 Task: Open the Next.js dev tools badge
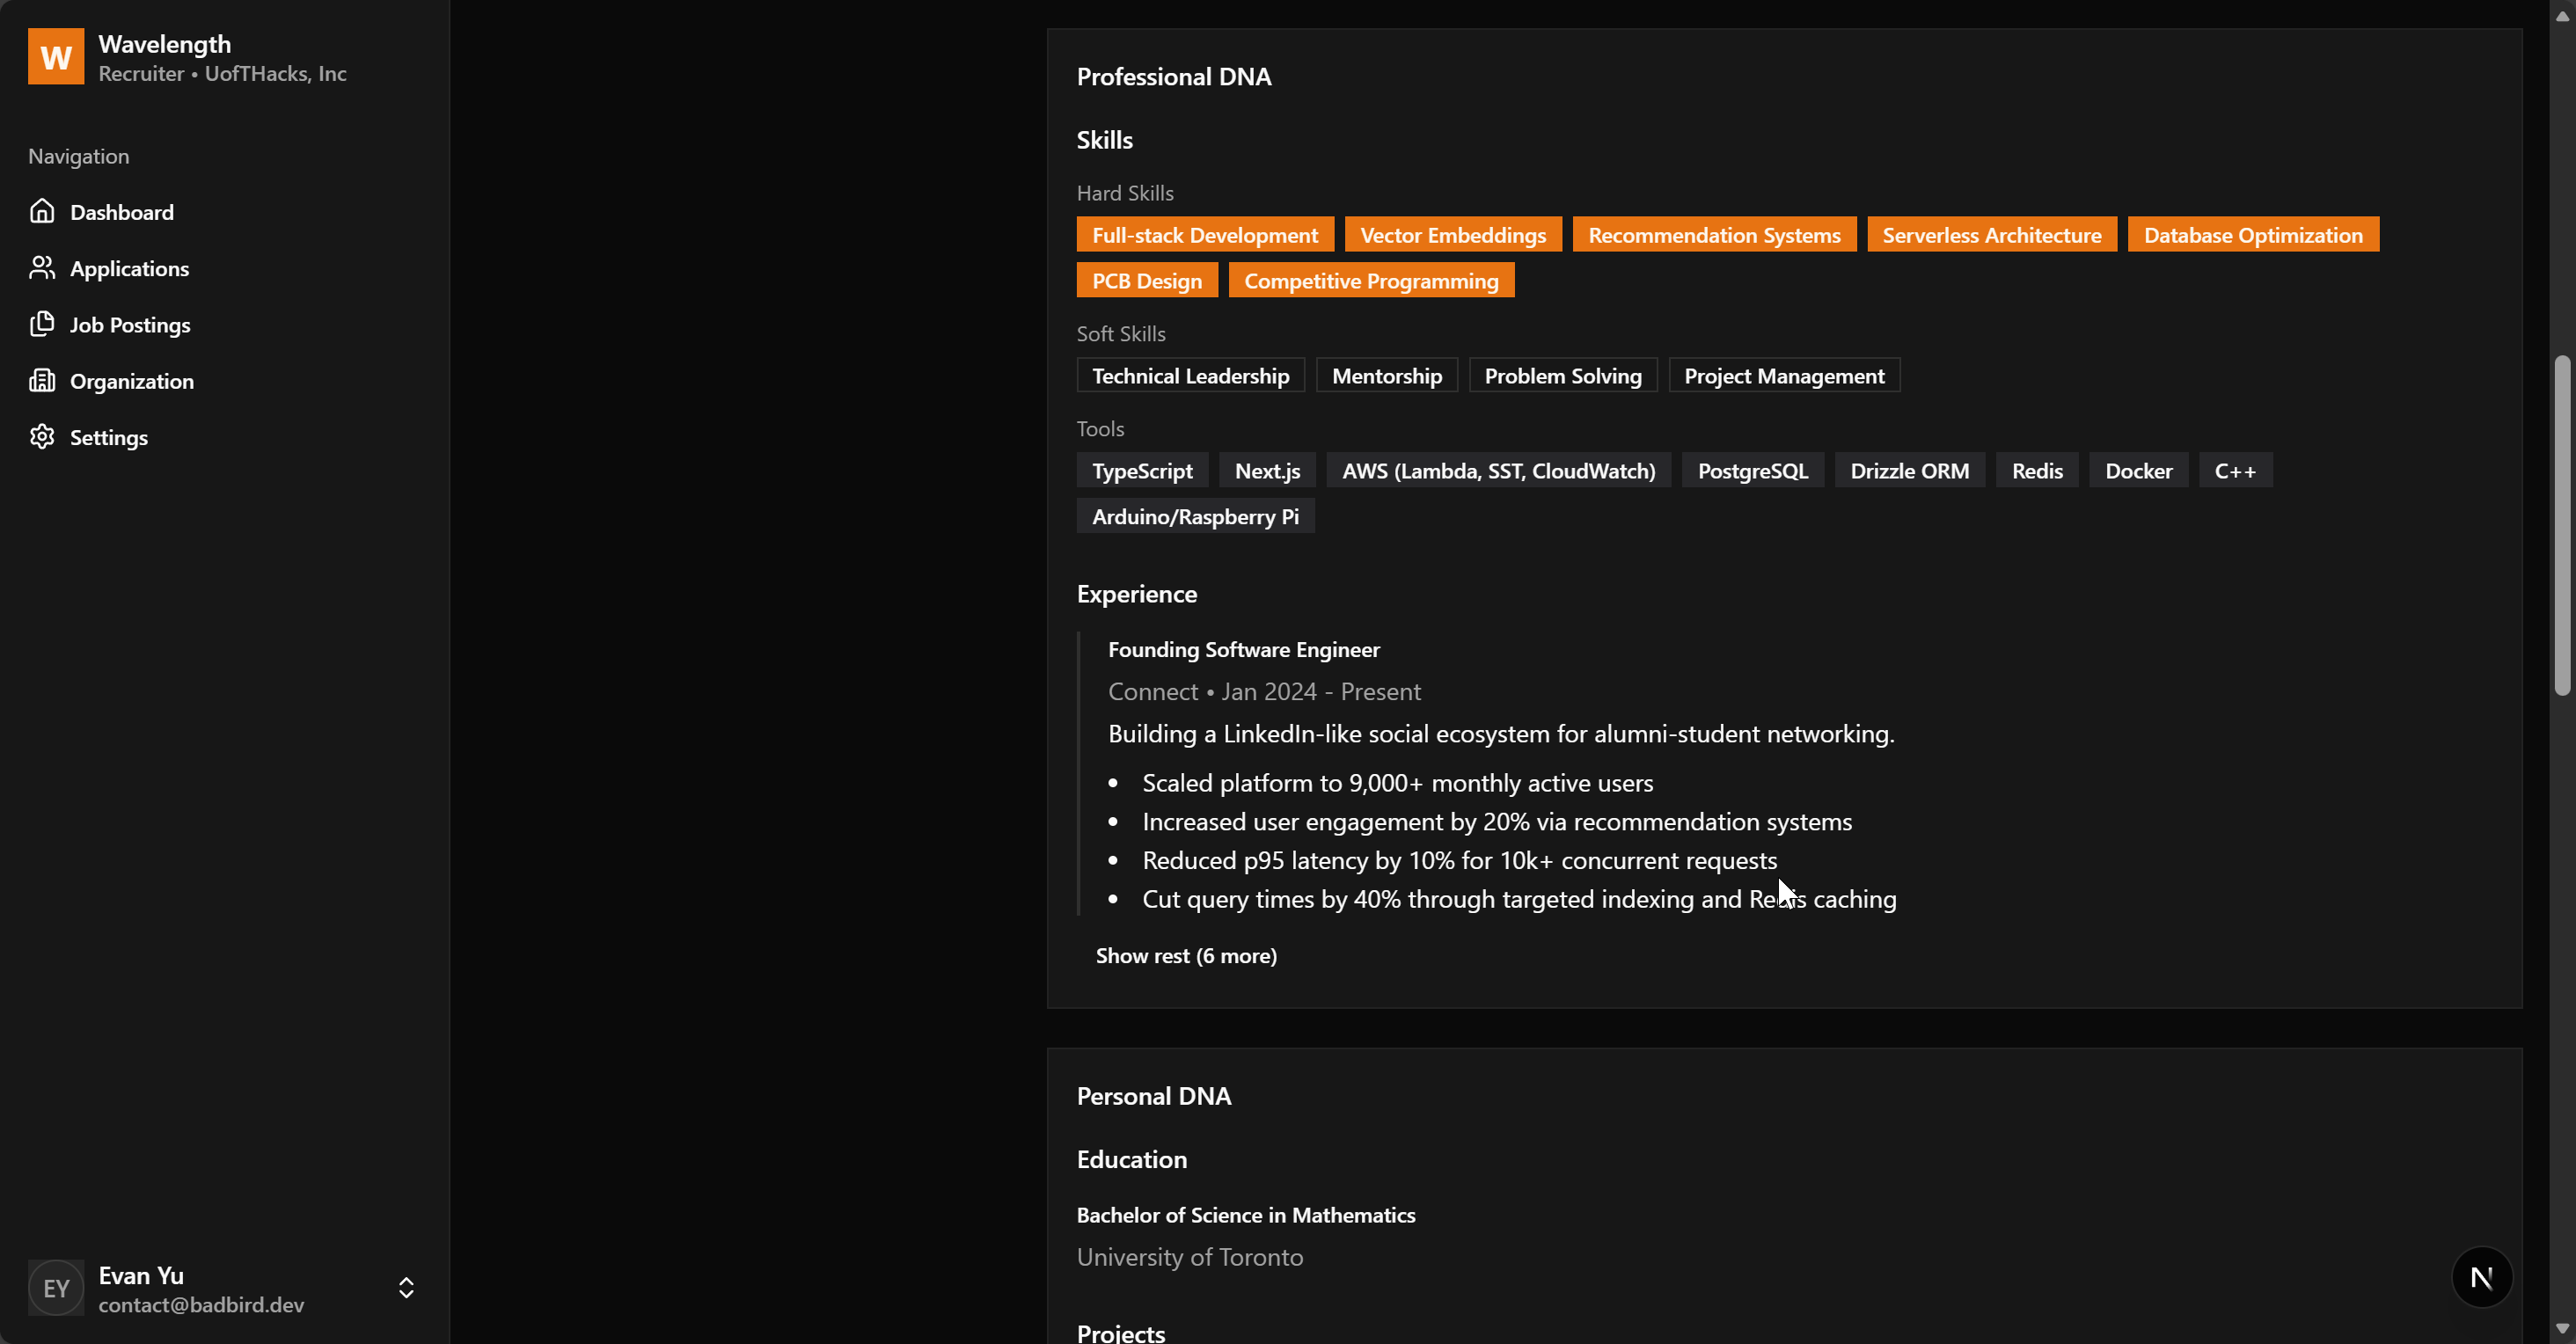click(x=2481, y=1277)
